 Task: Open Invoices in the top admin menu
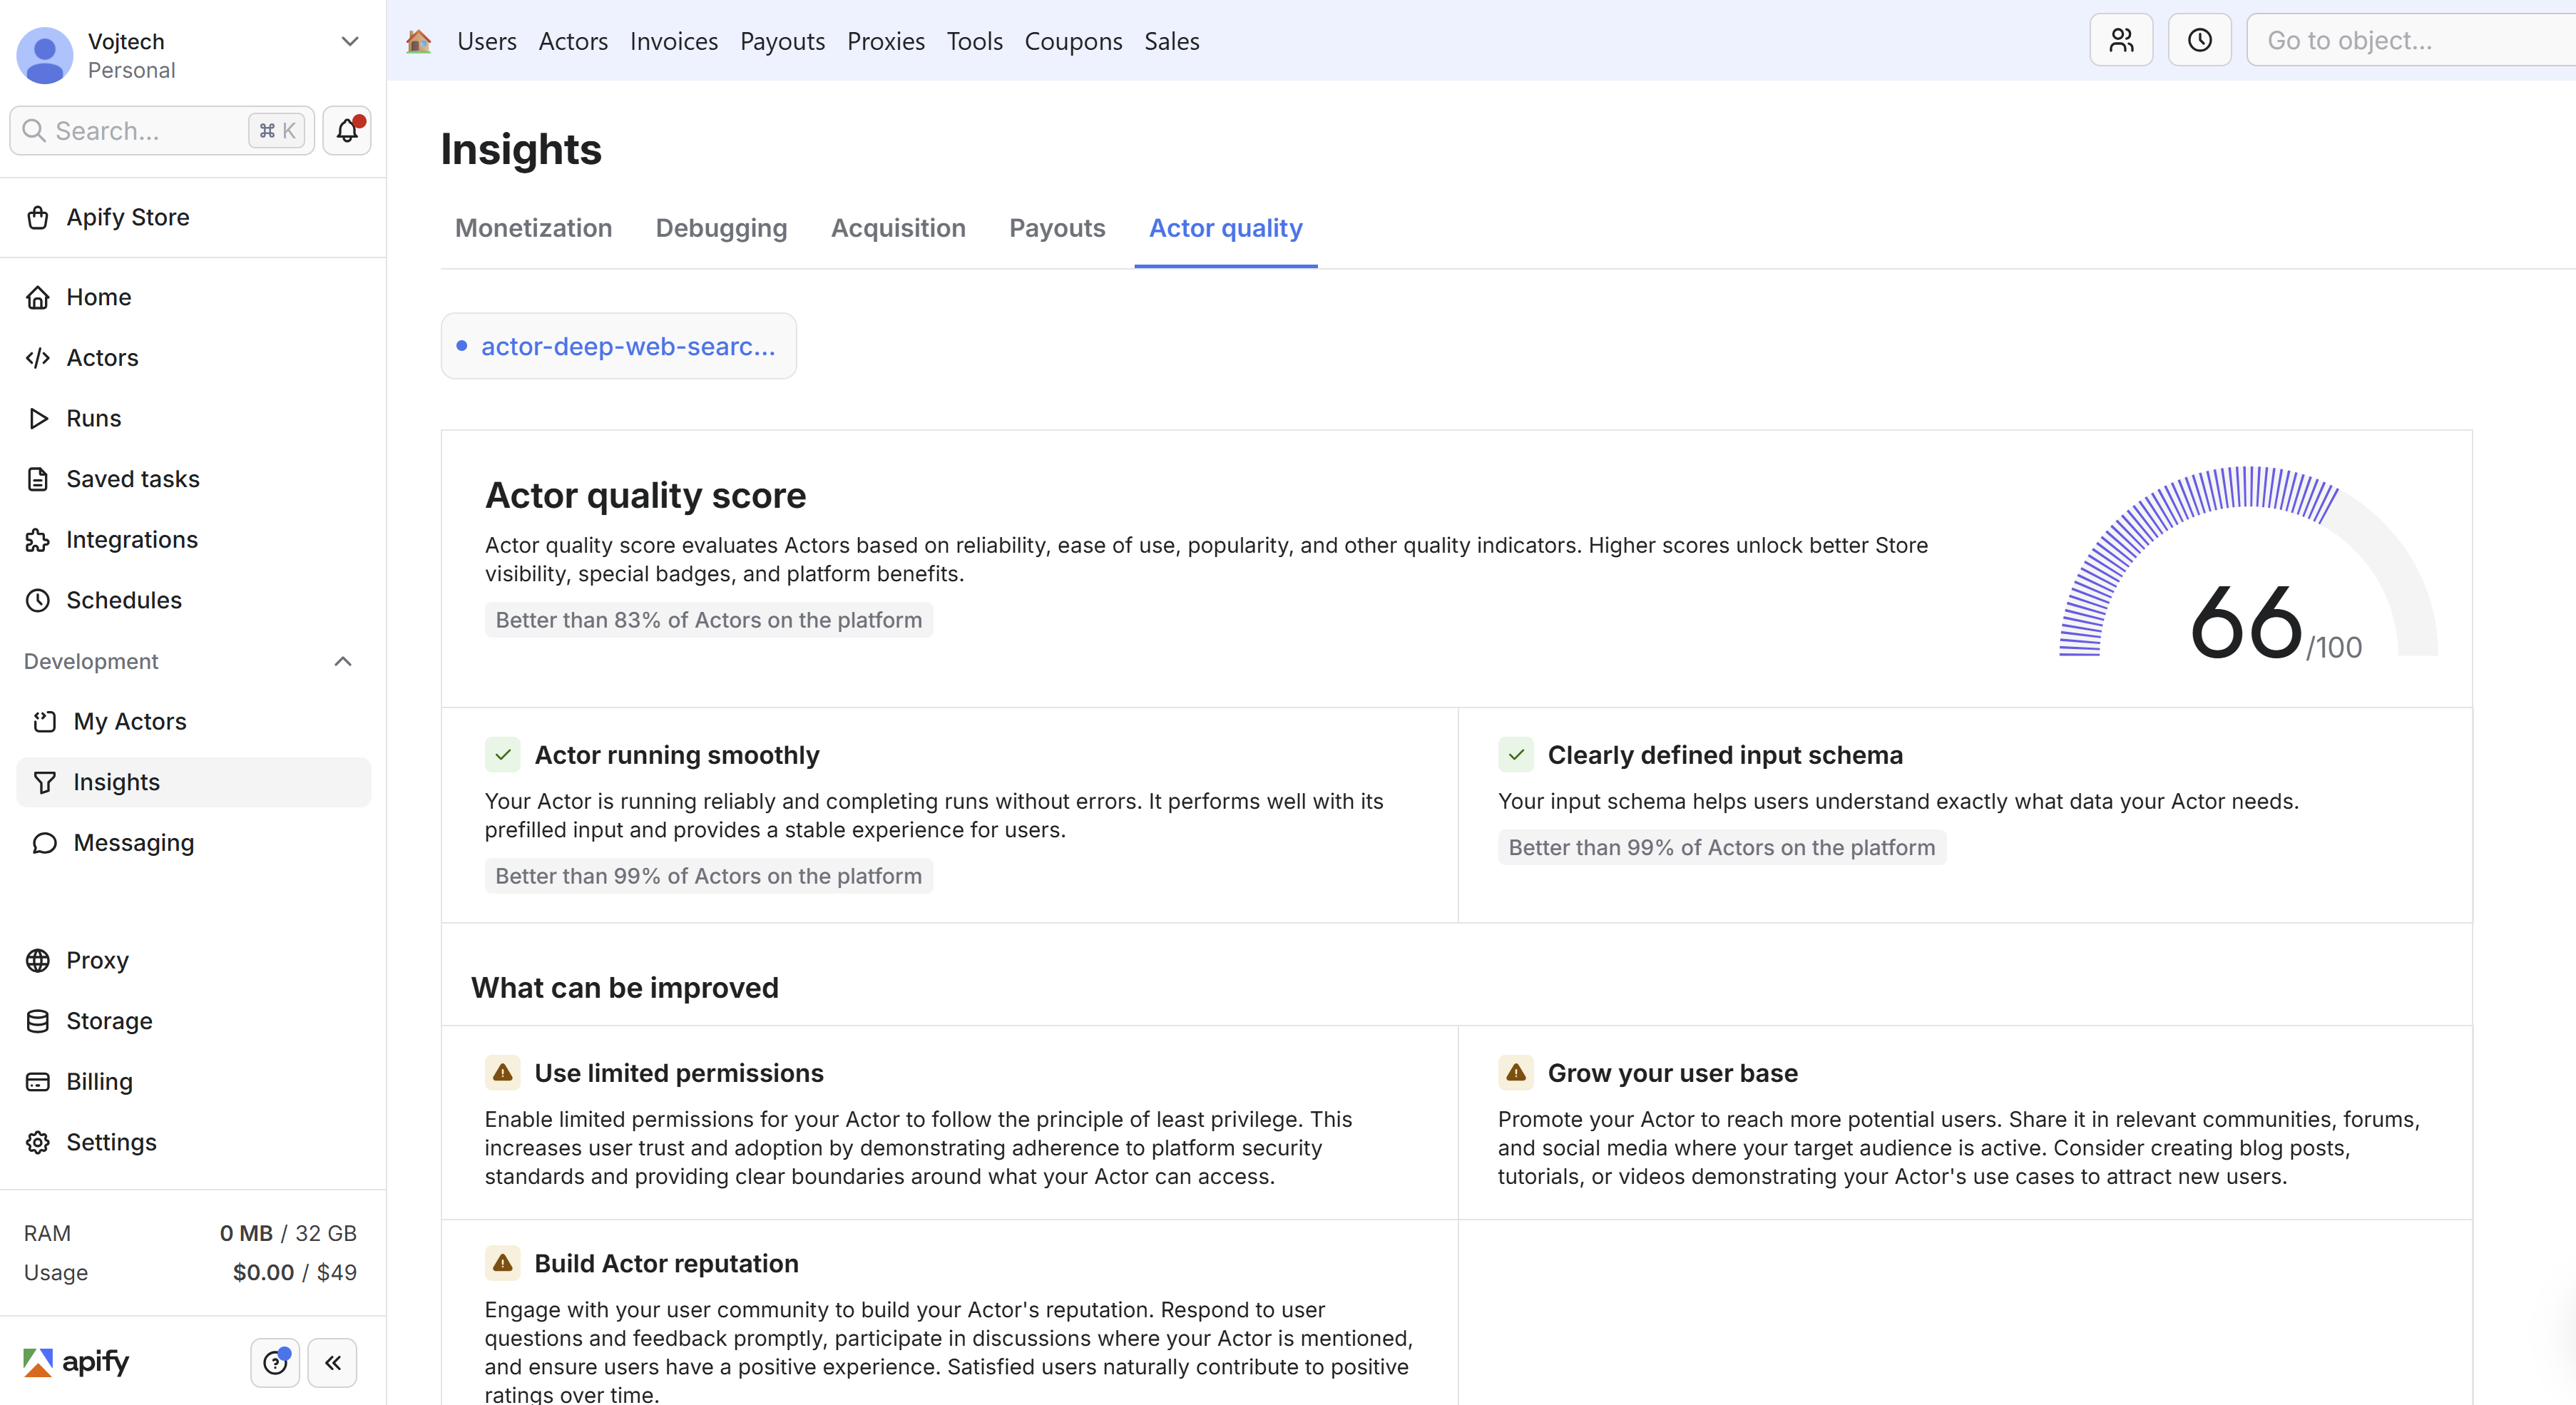click(673, 41)
